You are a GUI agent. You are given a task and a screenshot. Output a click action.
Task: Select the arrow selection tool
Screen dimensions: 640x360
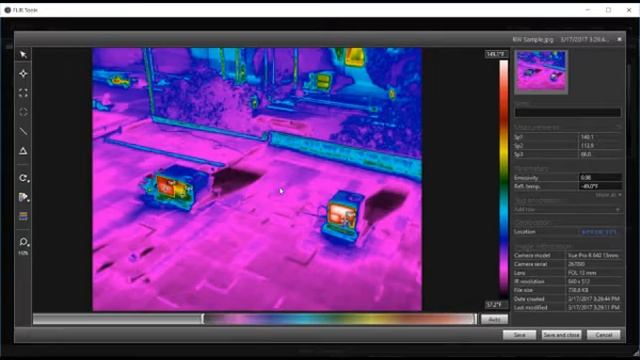click(x=23, y=55)
